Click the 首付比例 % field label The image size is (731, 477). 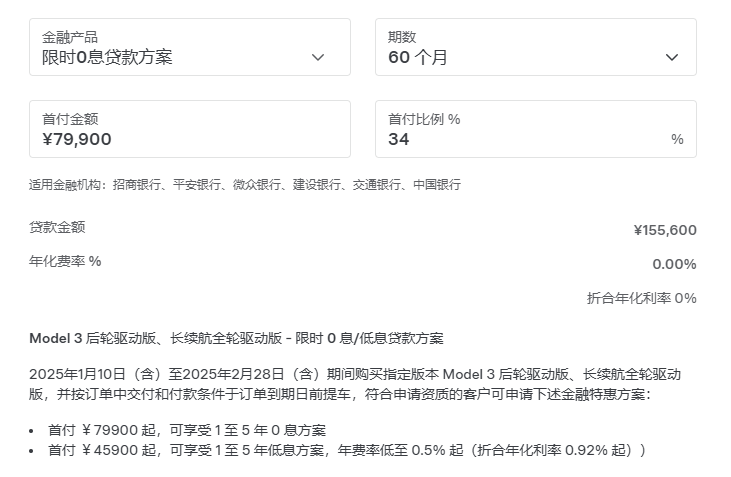[424, 119]
